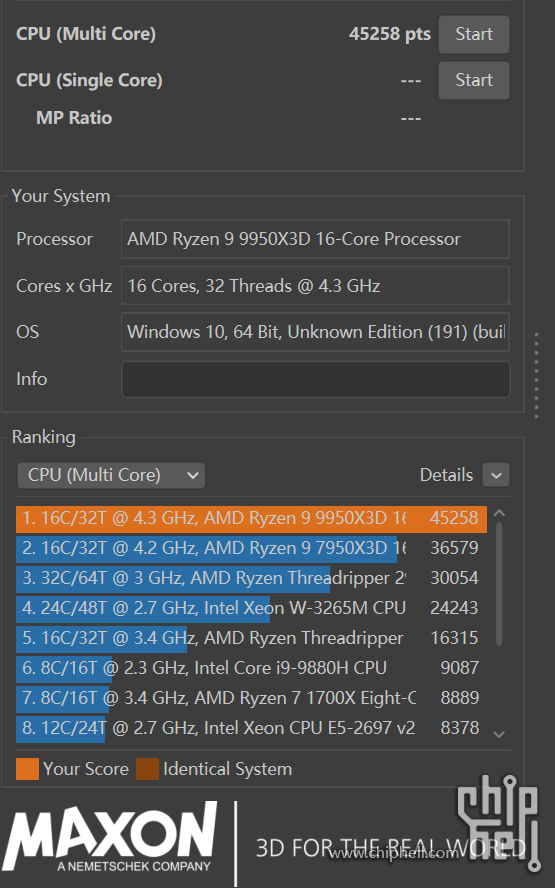Viewport: 555px width, 888px height.
Task: Click the 36579 score value
Action: (x=454, y=548)
